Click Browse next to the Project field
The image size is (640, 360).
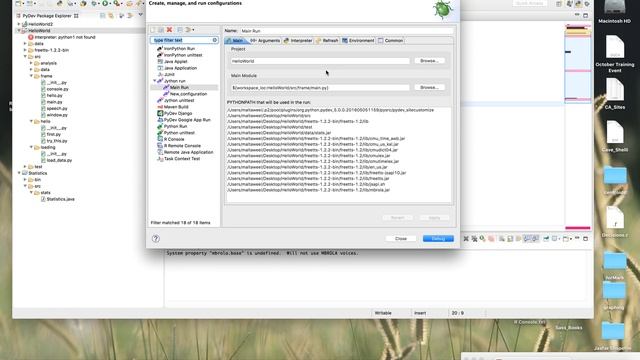pyautogui.click(x=429, y=61)
